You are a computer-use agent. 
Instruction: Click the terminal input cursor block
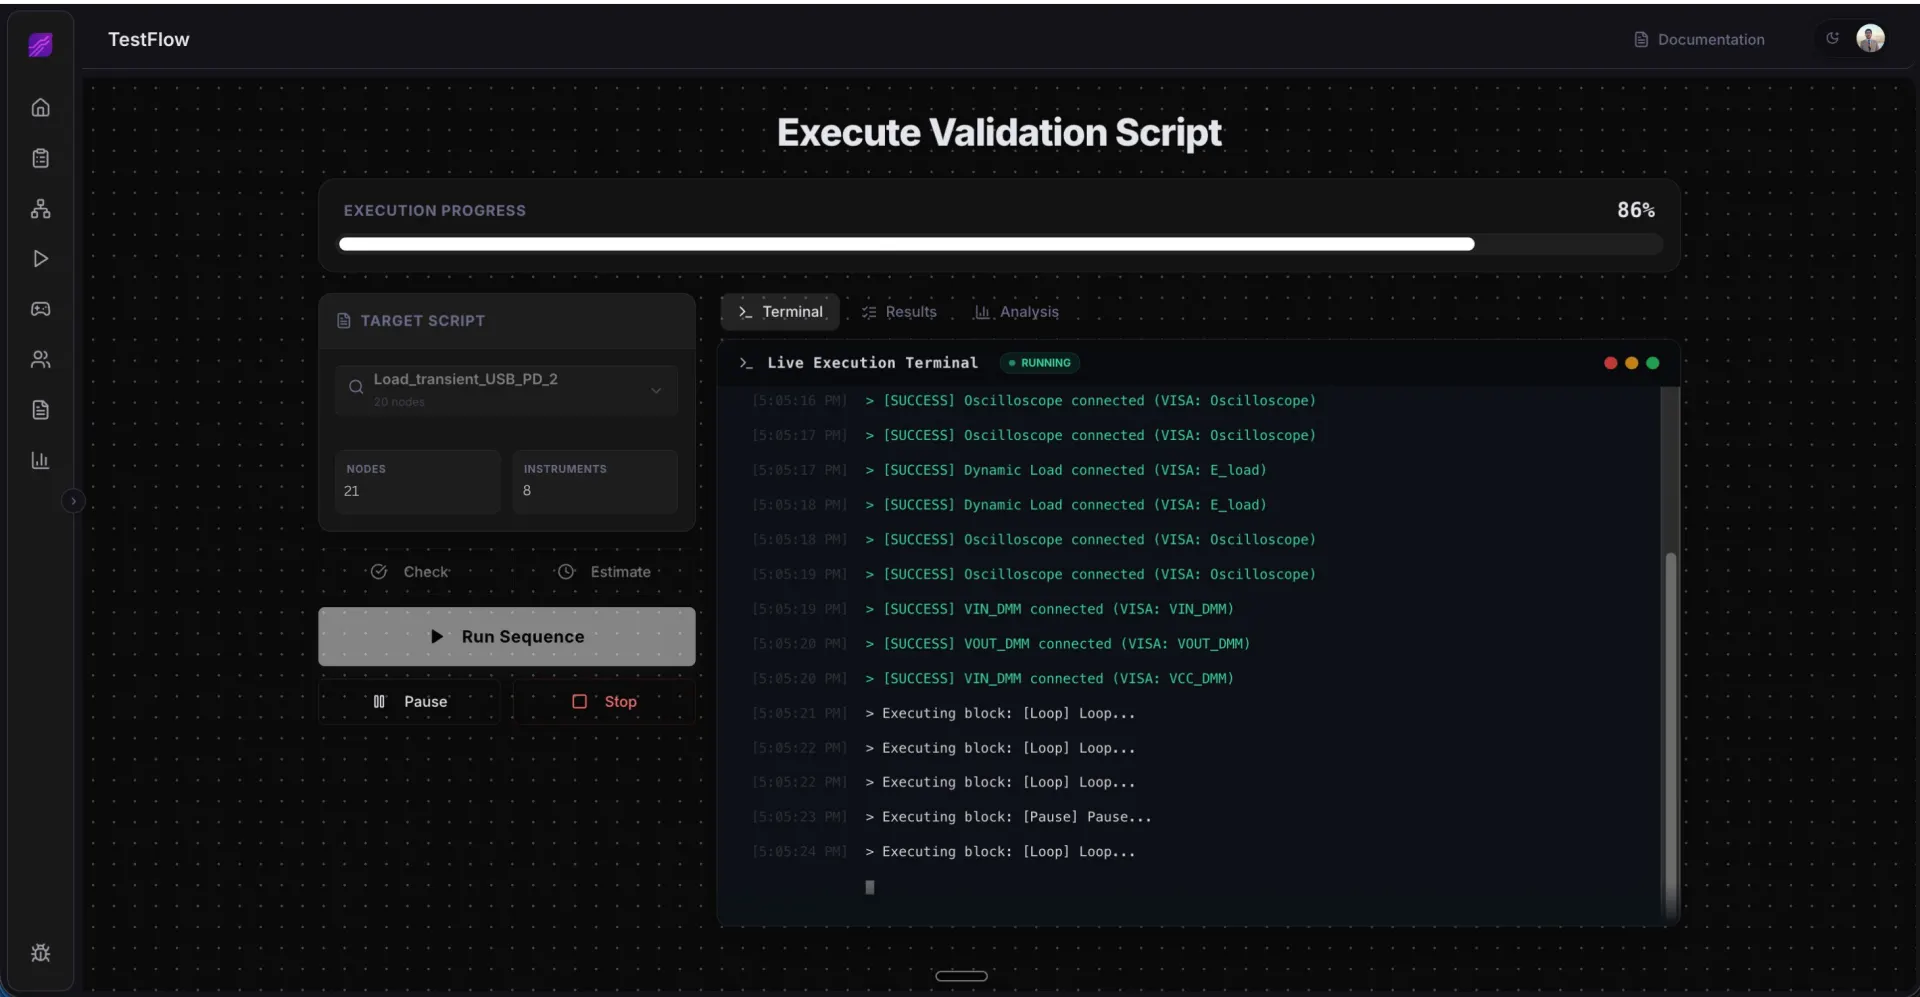pyautogui.click(x=870, y=887)
